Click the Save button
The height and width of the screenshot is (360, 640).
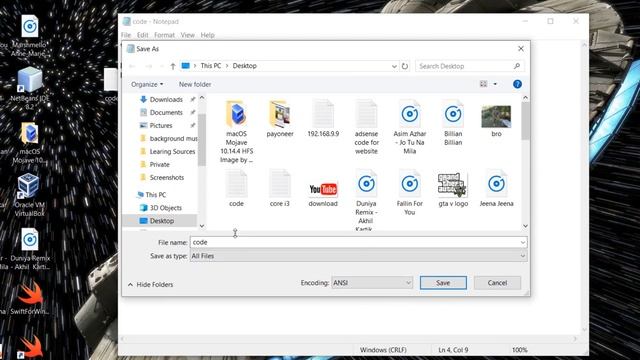tap(443, 283)
